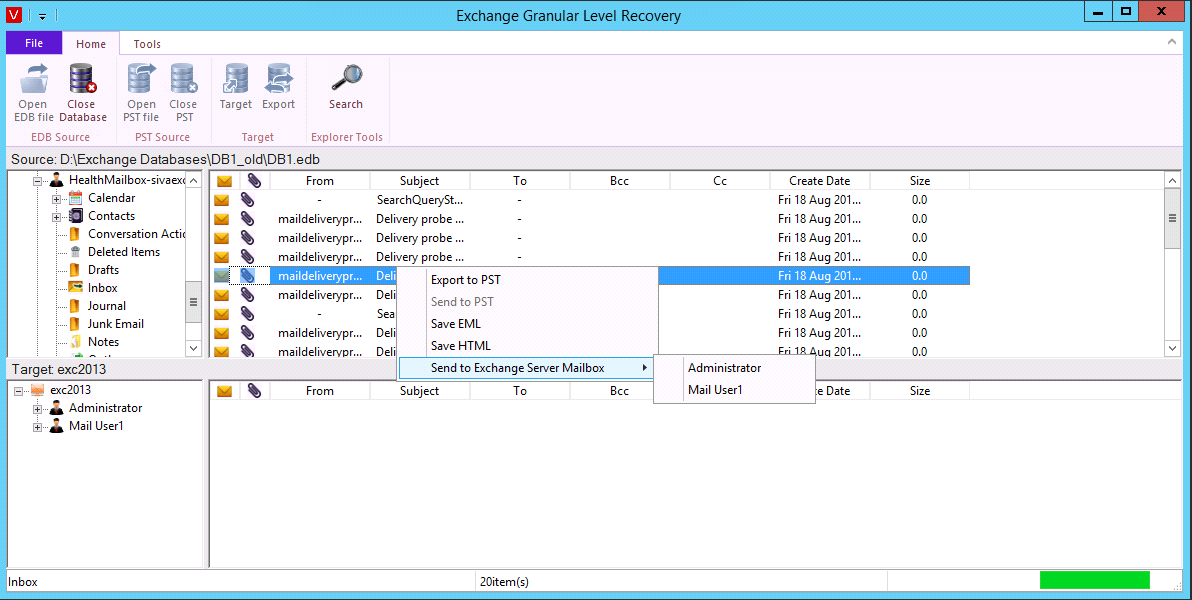
Task: Sort source list by From column
Action: click(x=320, y=181)
